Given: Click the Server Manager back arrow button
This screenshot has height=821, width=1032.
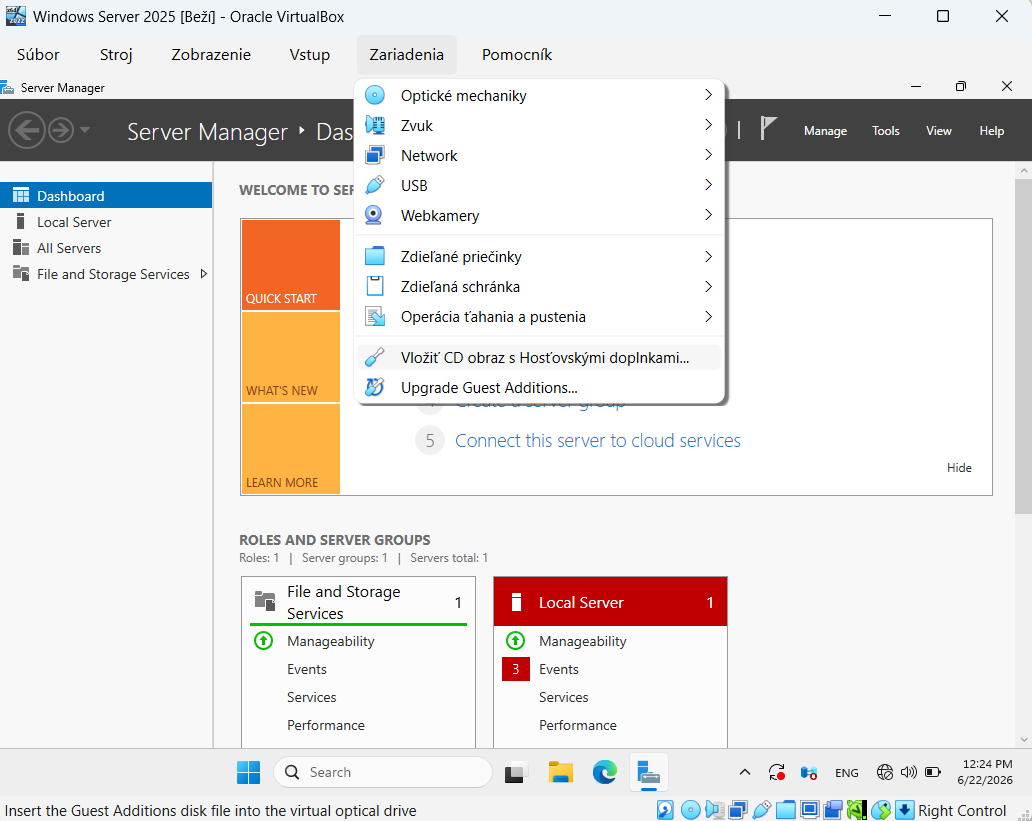Looking at the screenshot, I should coord(26,130).
